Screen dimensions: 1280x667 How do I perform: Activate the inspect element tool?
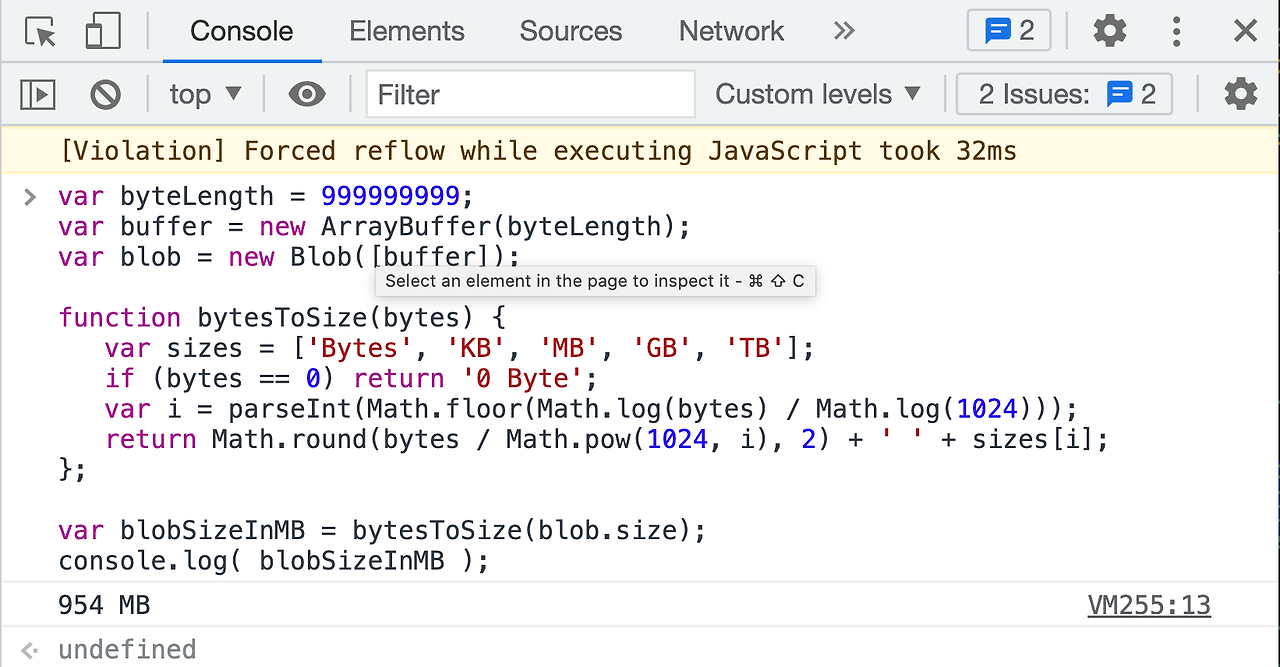pyautogui.click(x=40, y=30)
